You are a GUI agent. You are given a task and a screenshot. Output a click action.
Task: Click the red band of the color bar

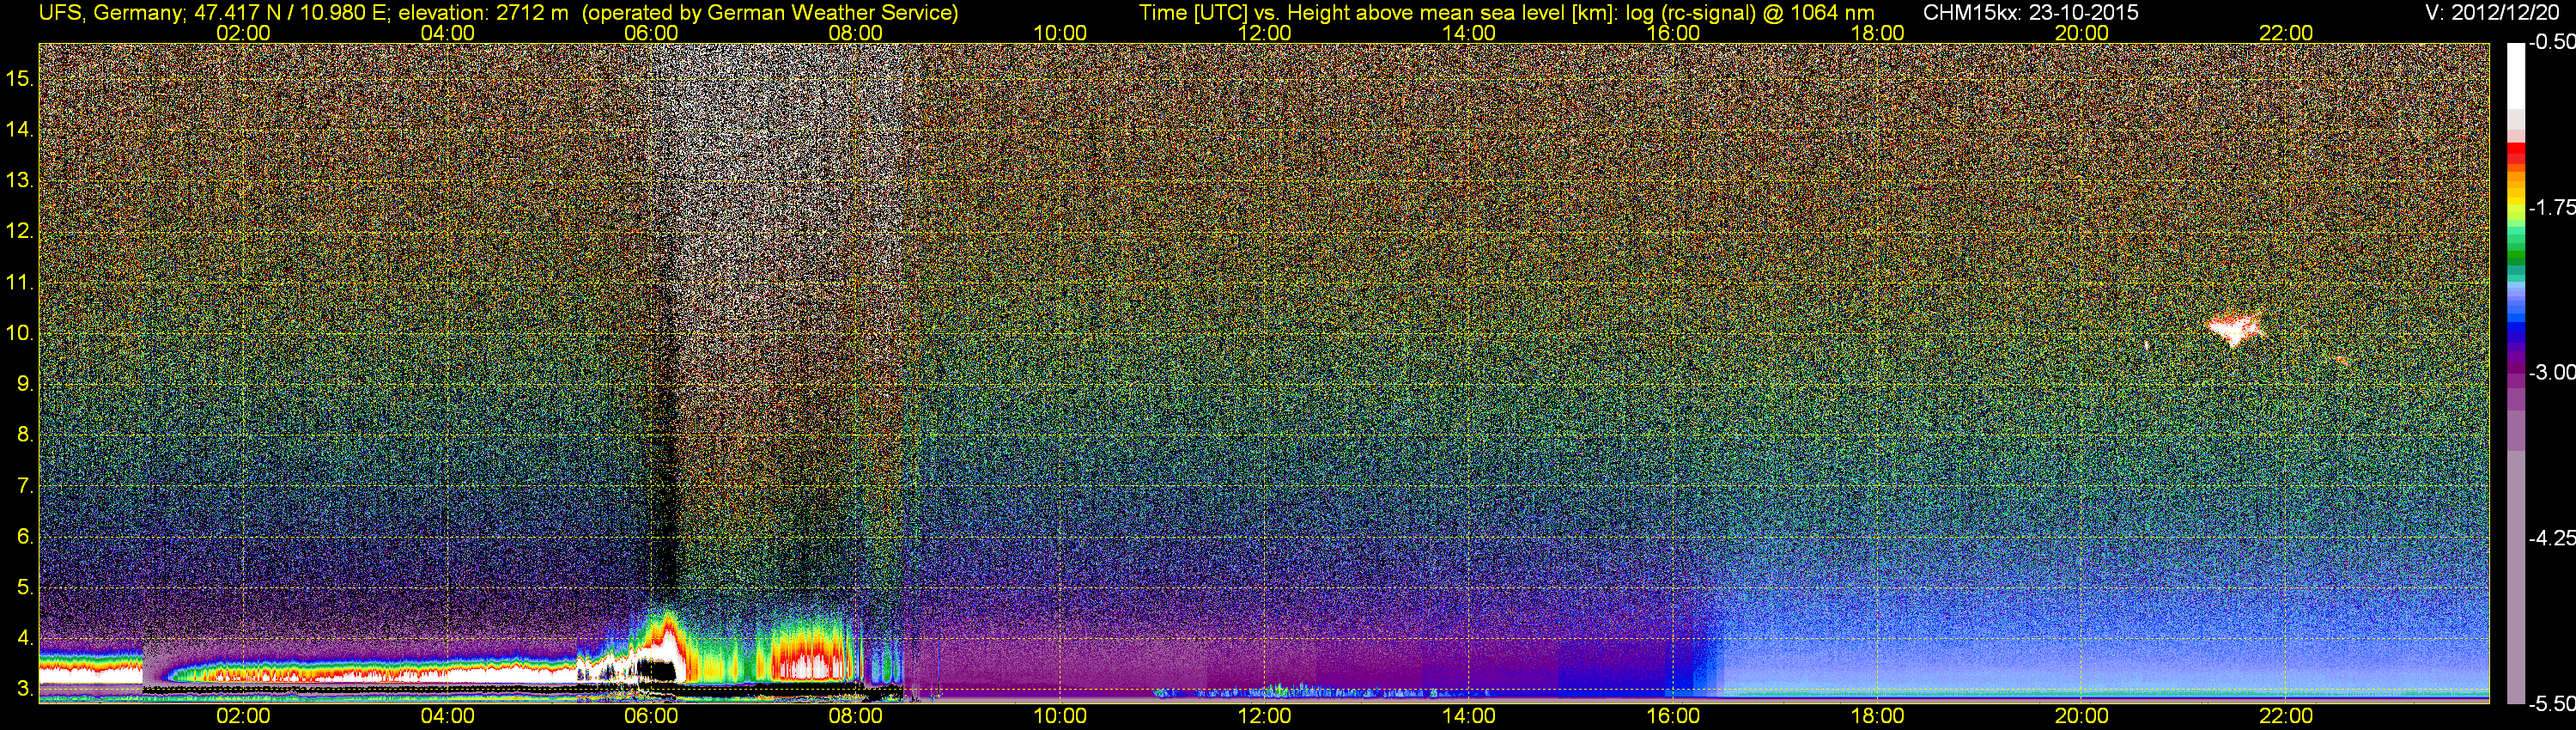pyautogui.click(x=2516, y=155)
